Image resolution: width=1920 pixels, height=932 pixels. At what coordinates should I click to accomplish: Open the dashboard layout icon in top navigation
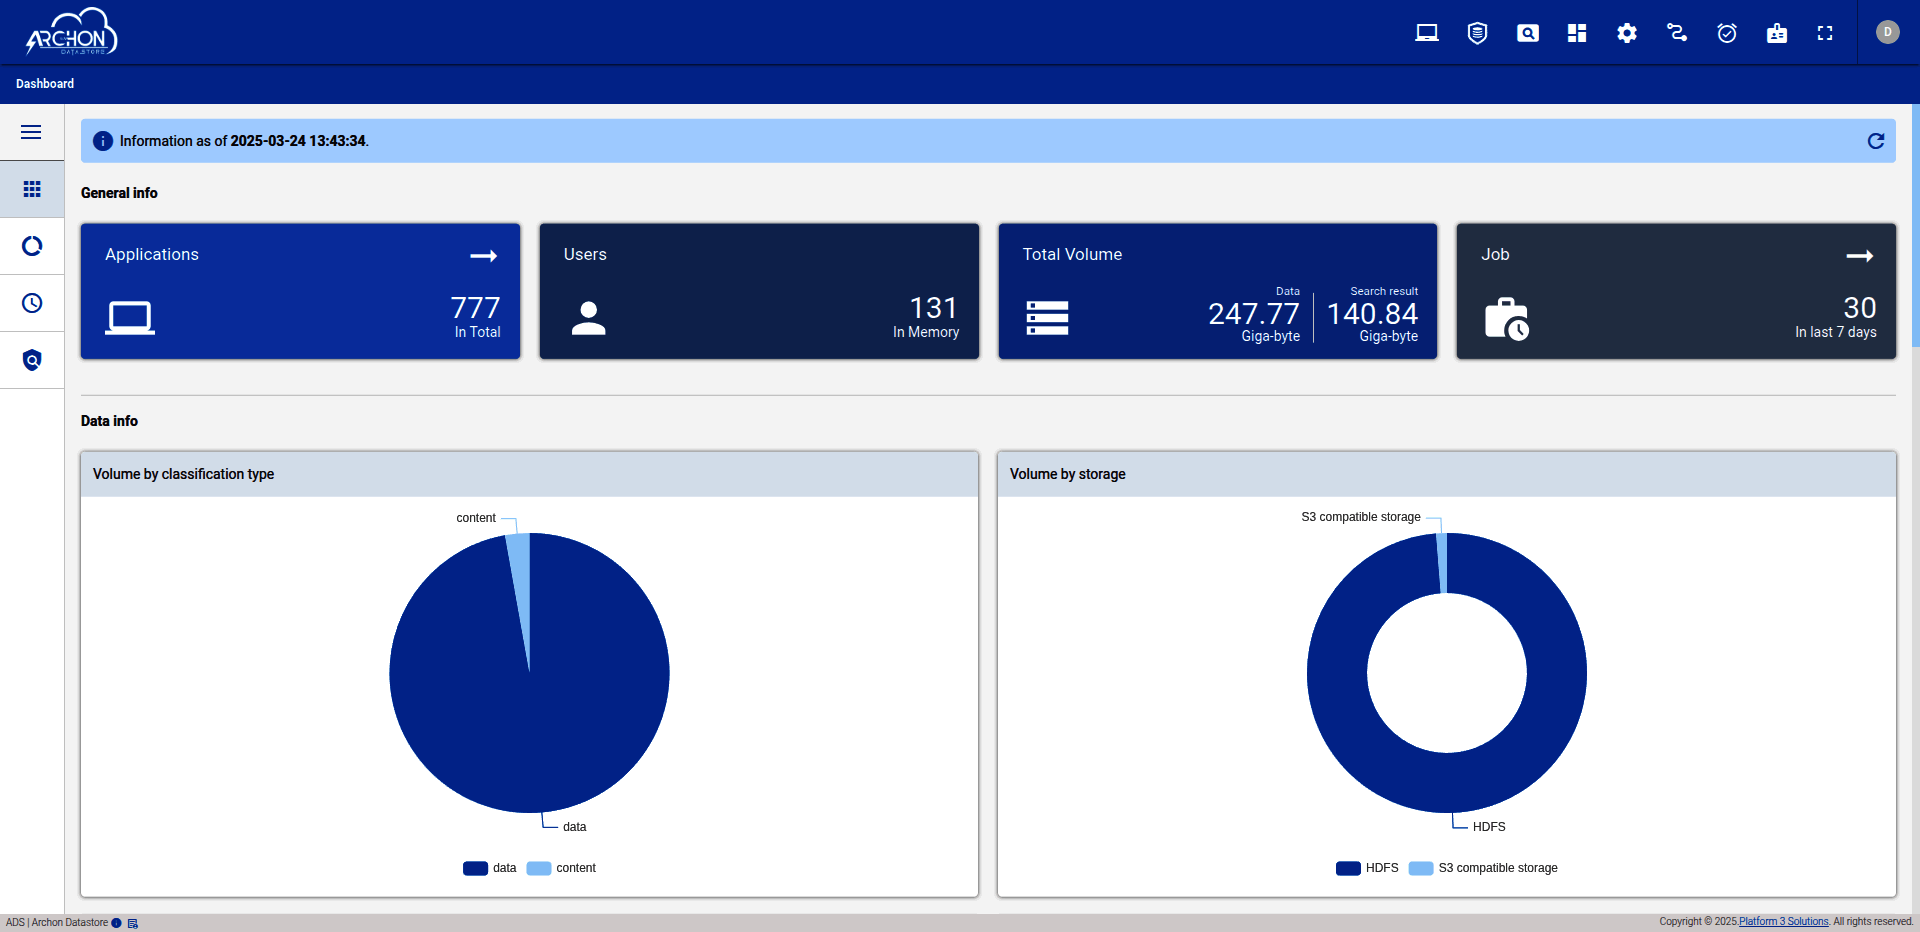(1576, 32)
